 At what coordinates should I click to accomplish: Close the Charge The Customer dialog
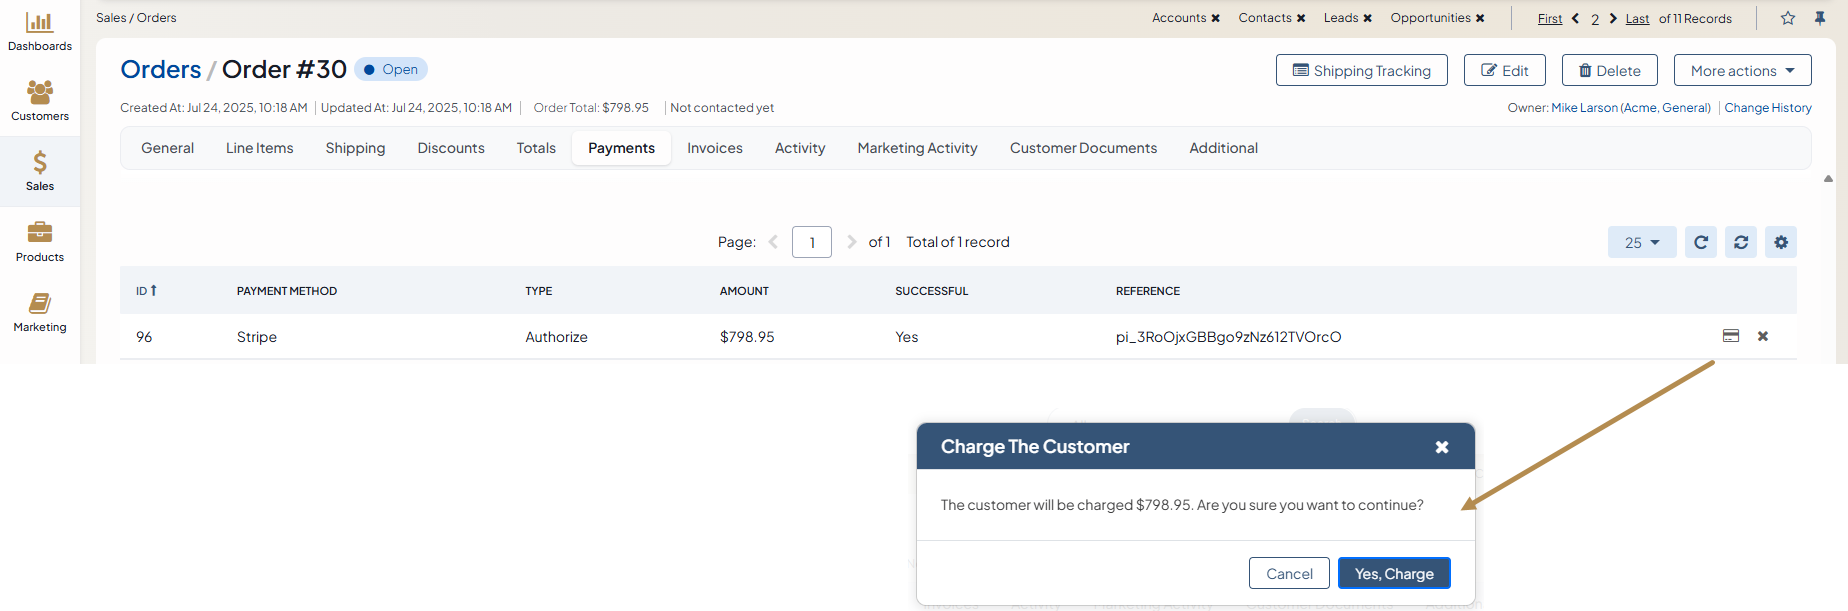coord(1442,447)
